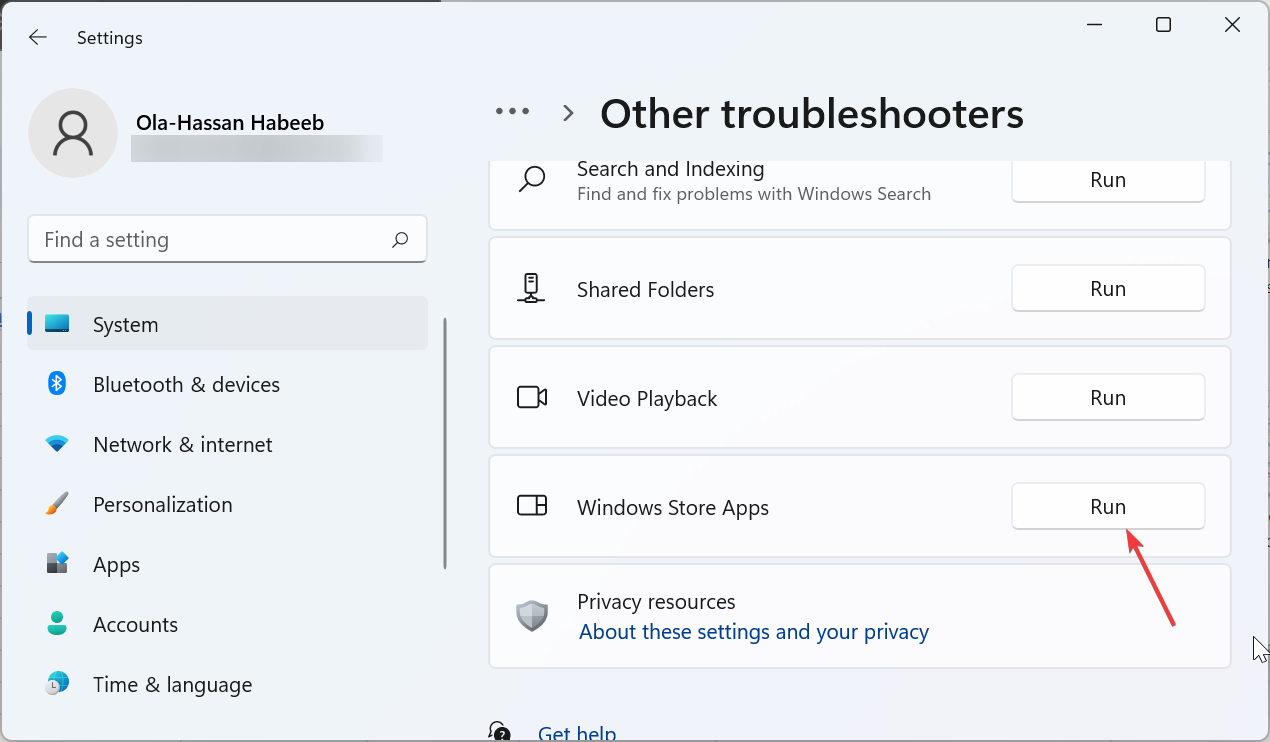The image size is (1270, 742).
Task: Open breadcrumb ellipsis menu
Action: coord(512,113)
